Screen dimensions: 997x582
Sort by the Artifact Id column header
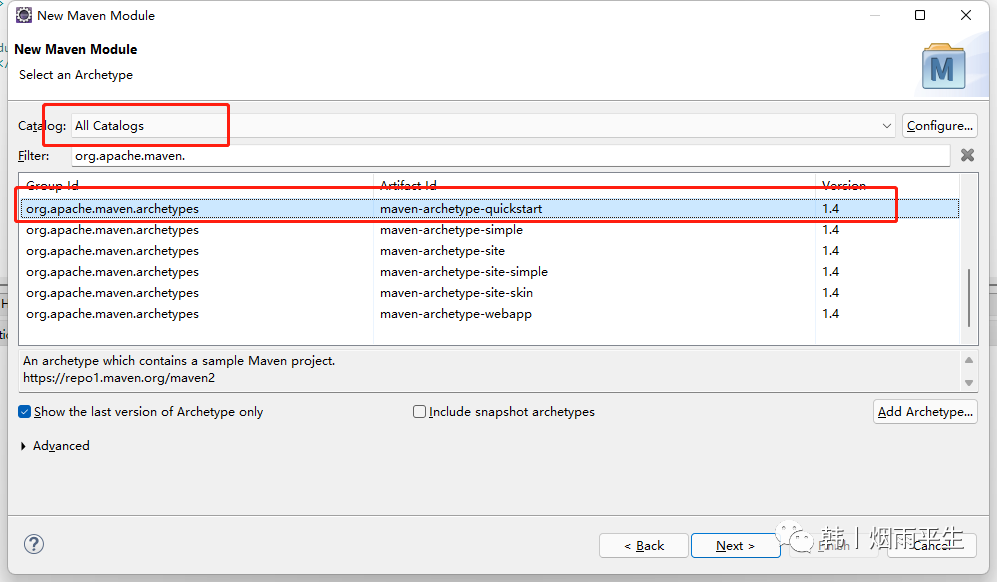(x=595, y=185)
